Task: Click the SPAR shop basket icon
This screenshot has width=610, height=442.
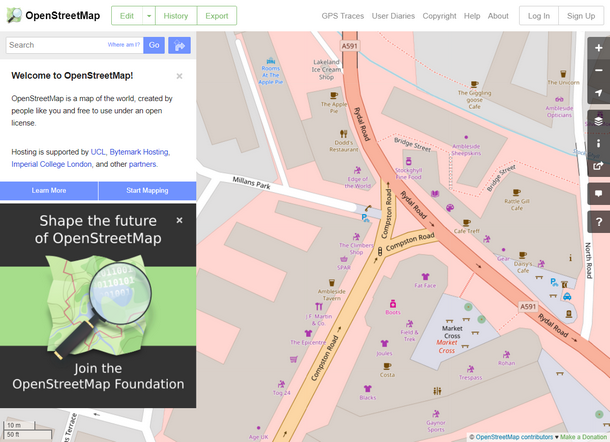Action: pos(344,259)
